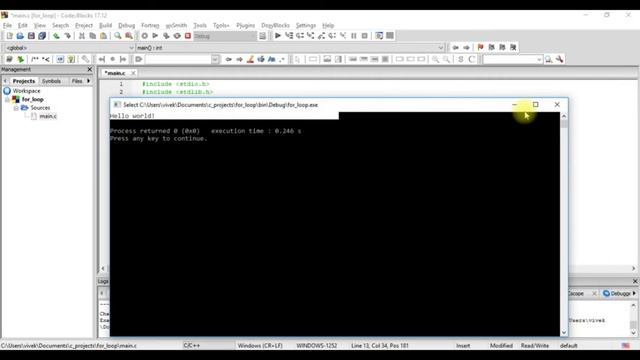640x360 pixels.
Task: Close the Management panel
Action: click(x=90, y=70)
